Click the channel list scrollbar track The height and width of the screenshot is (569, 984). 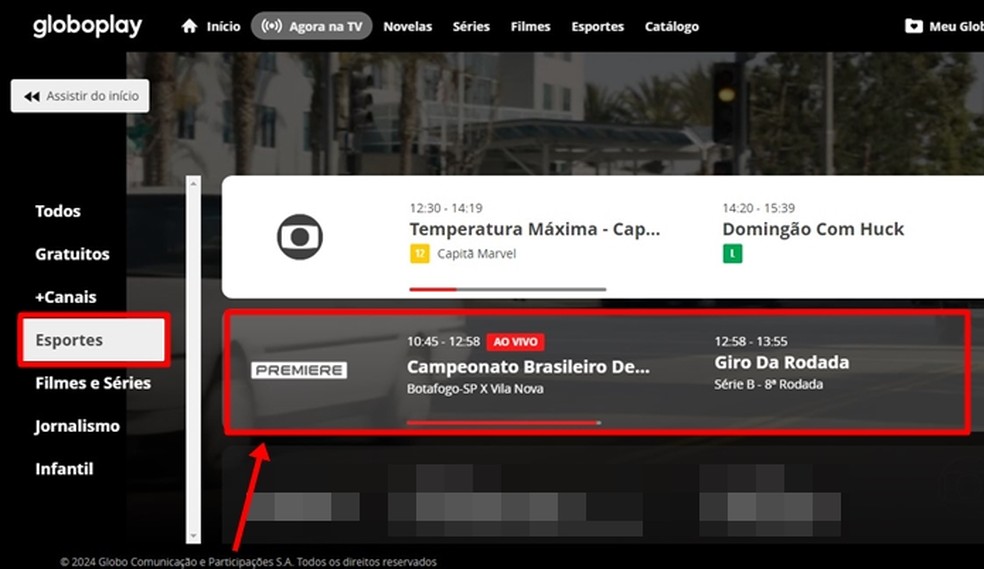(193, 359)
